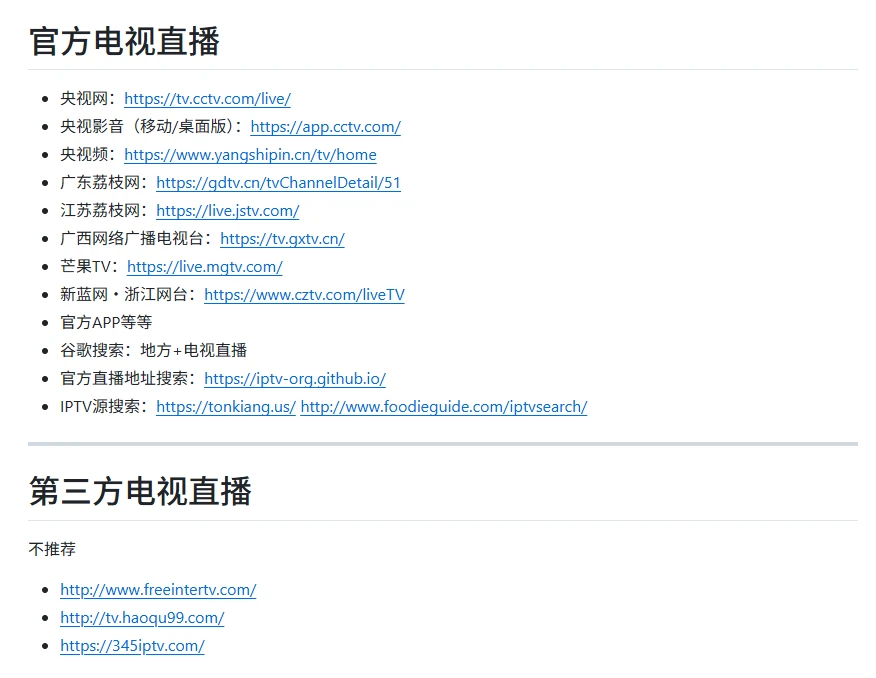Open the gdtv.cn tvChannelDetail link
Viewport: 876px width, 678px height.
coord(278,183)
